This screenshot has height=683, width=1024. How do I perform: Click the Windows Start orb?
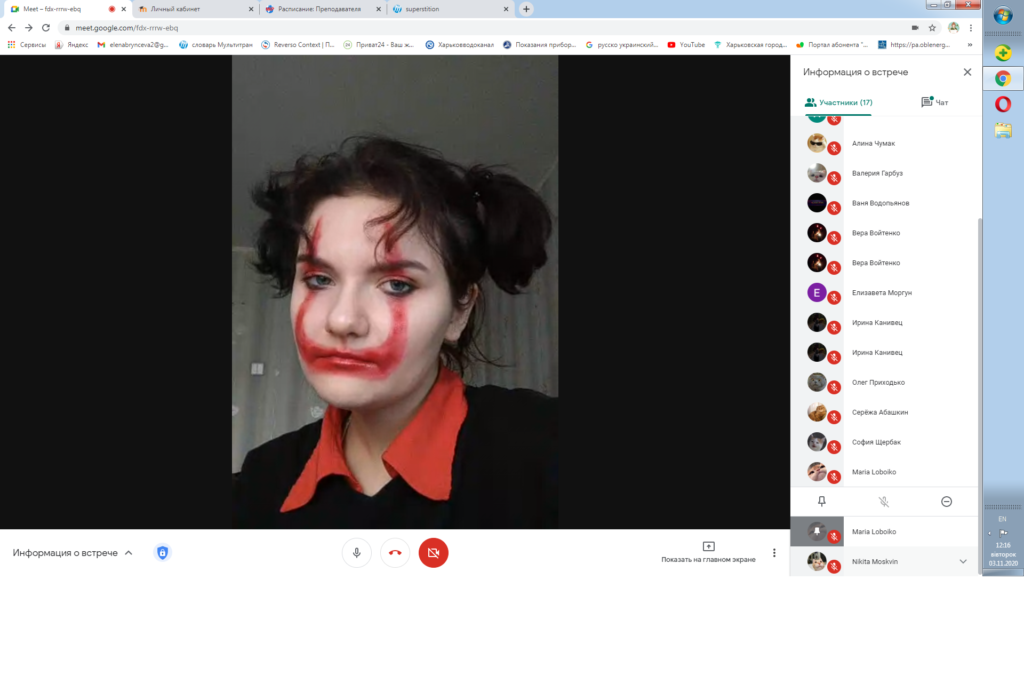click(1003, 15)
